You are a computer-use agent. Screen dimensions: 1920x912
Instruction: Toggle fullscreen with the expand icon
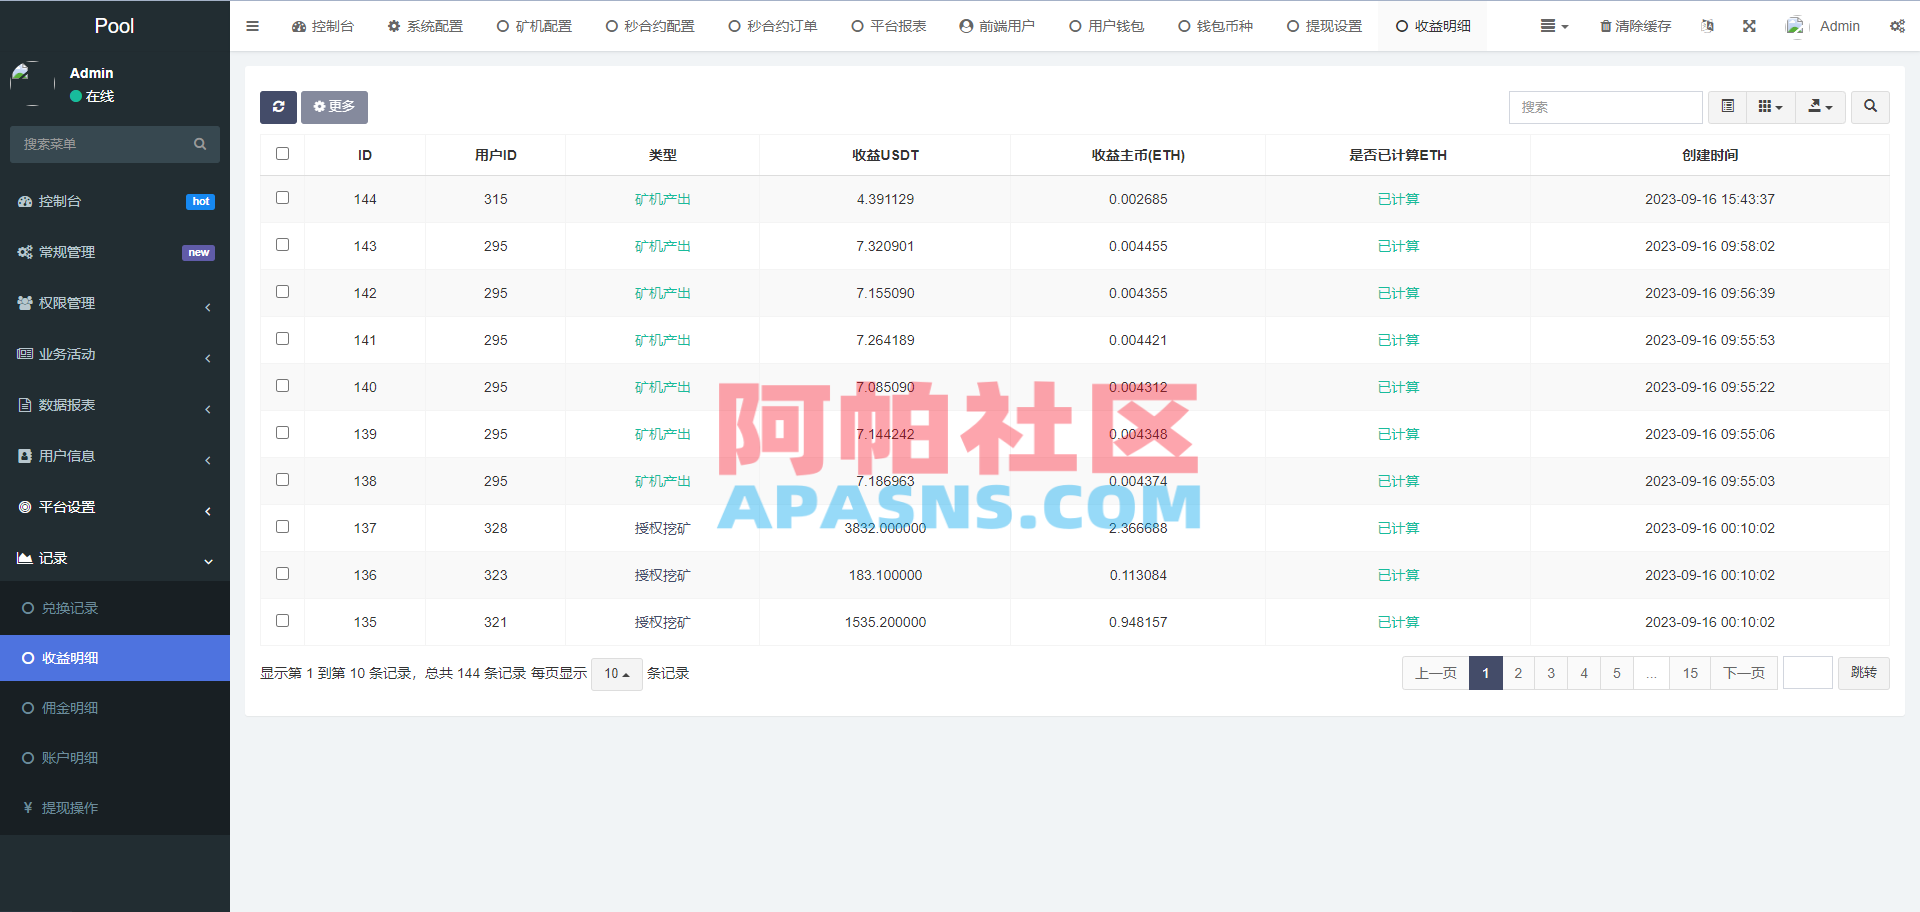click(1748, 26)
